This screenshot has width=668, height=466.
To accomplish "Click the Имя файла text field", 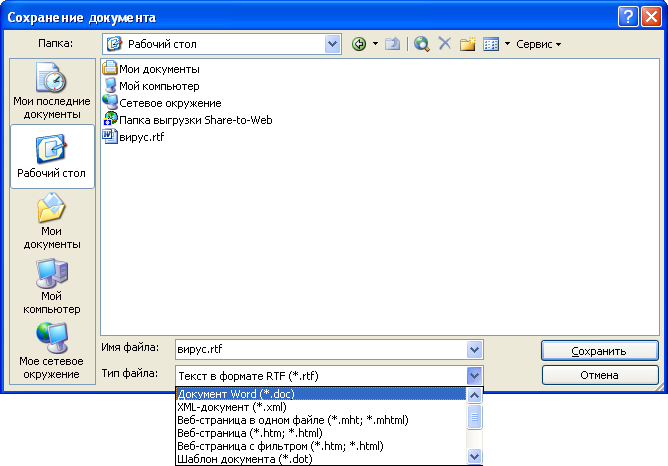I will (321, 350).
